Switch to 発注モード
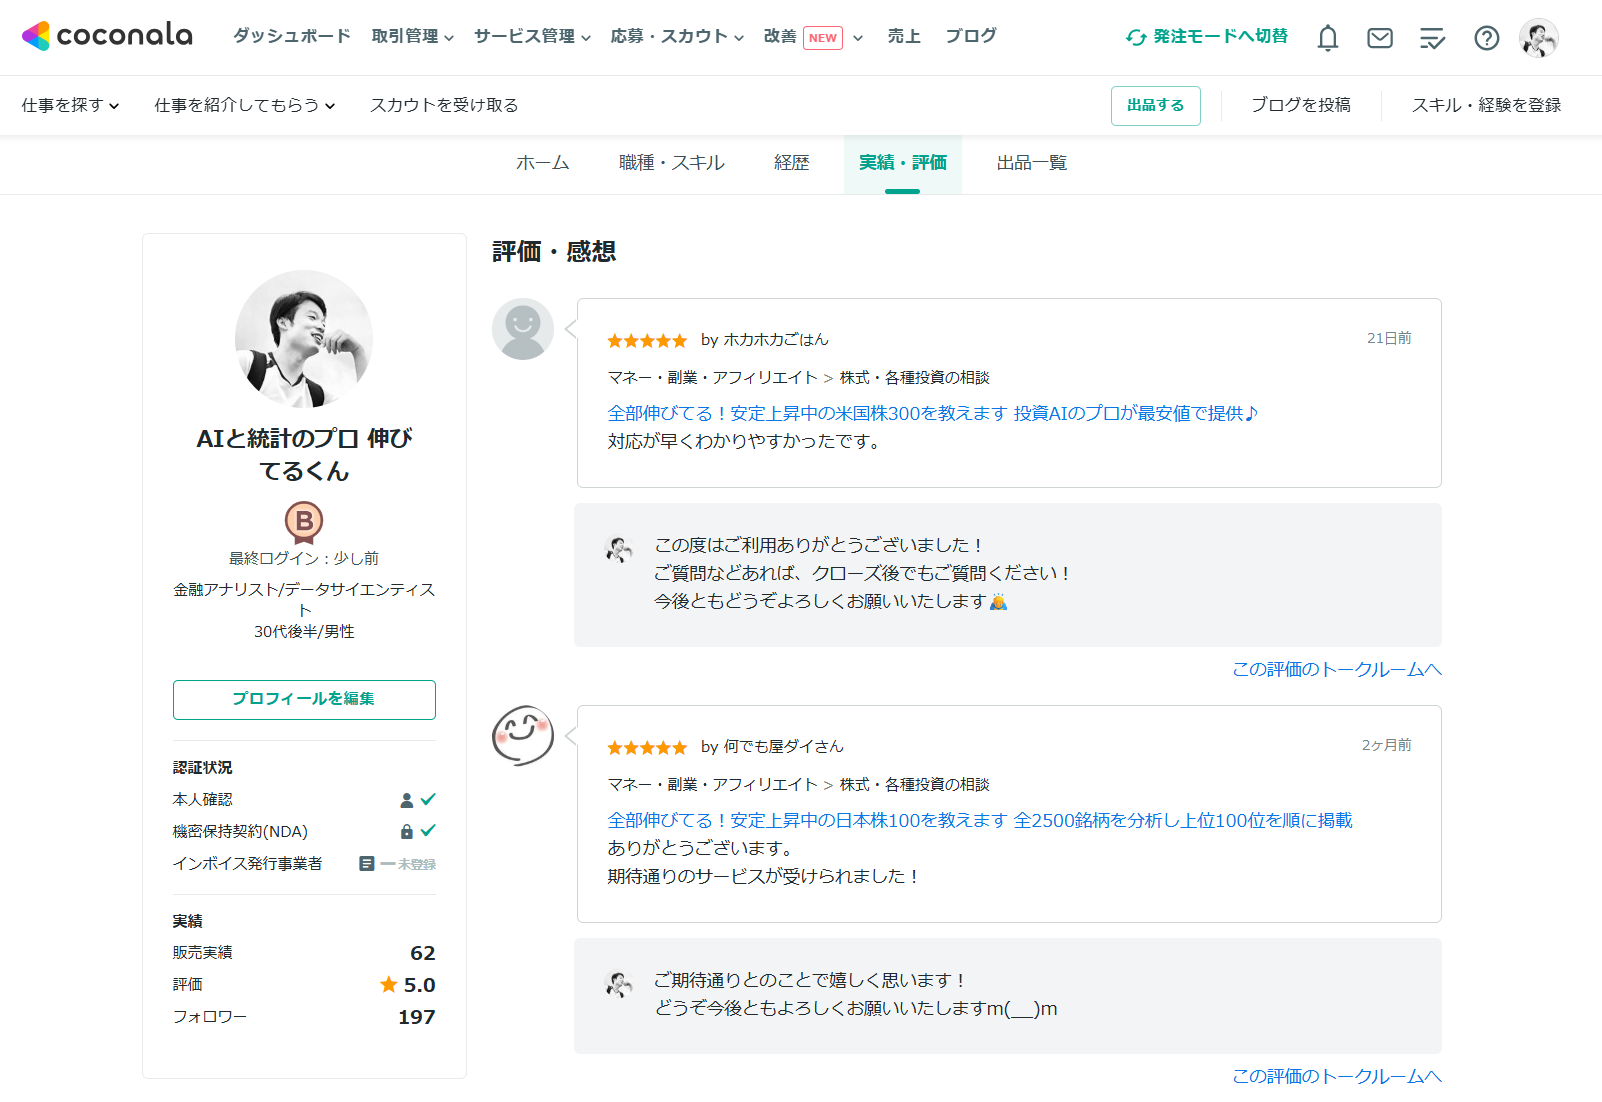 (x=1206, y=36)
